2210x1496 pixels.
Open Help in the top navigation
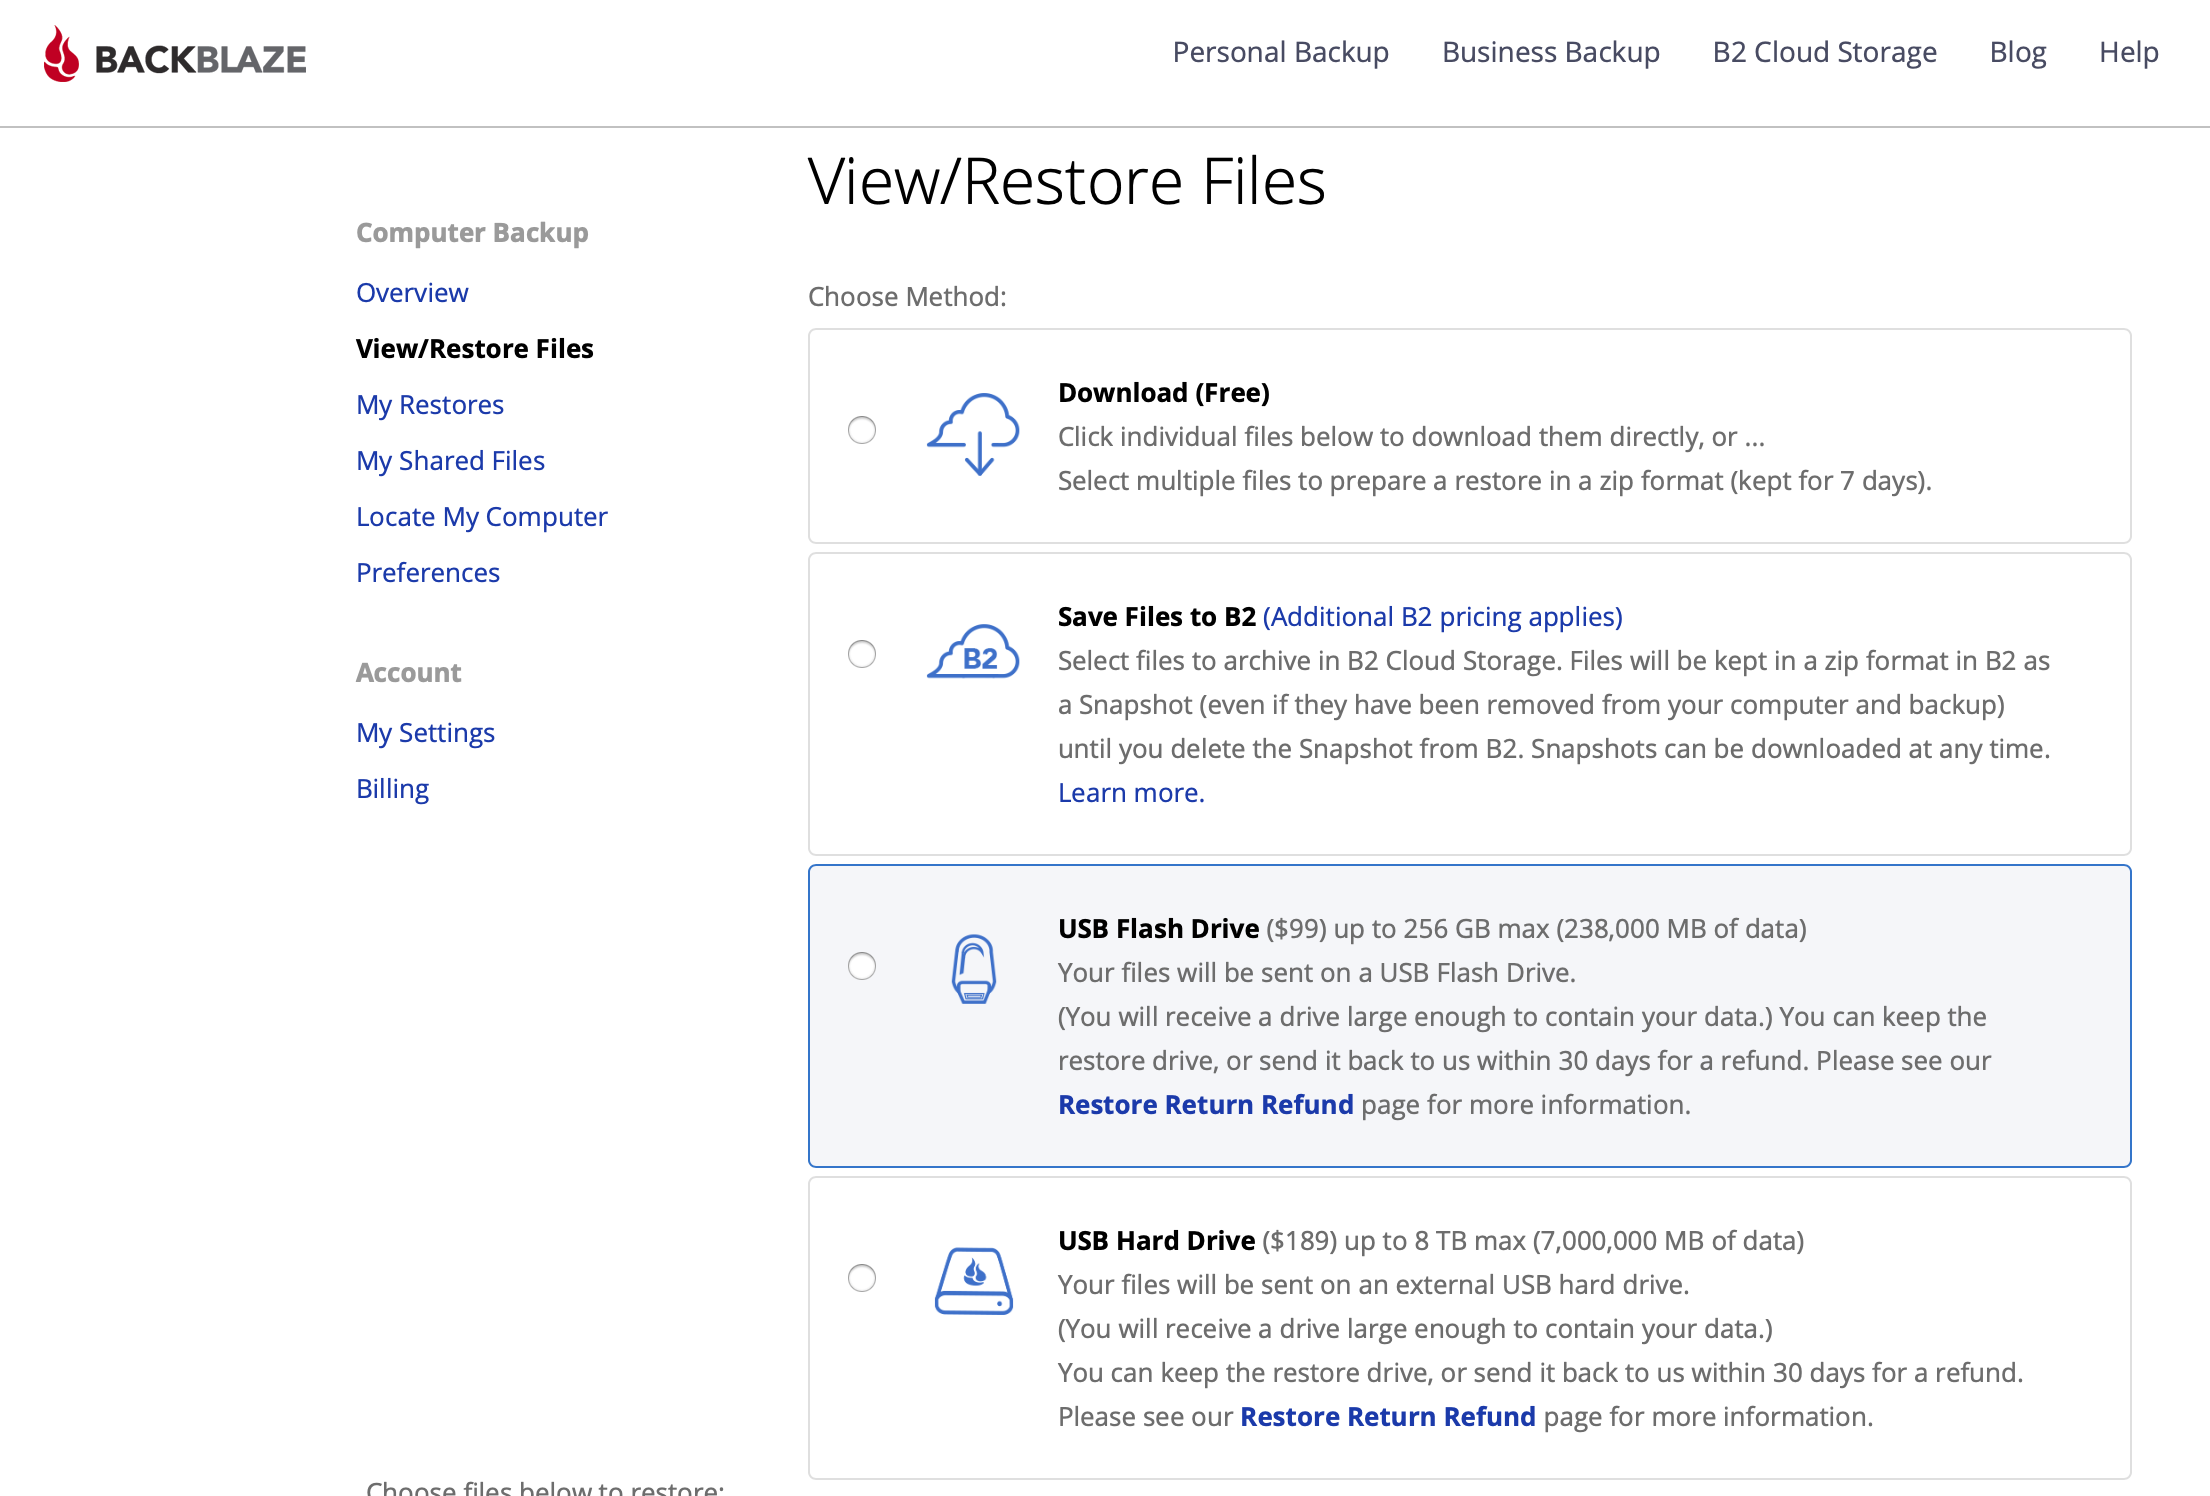pos(2128,52)
